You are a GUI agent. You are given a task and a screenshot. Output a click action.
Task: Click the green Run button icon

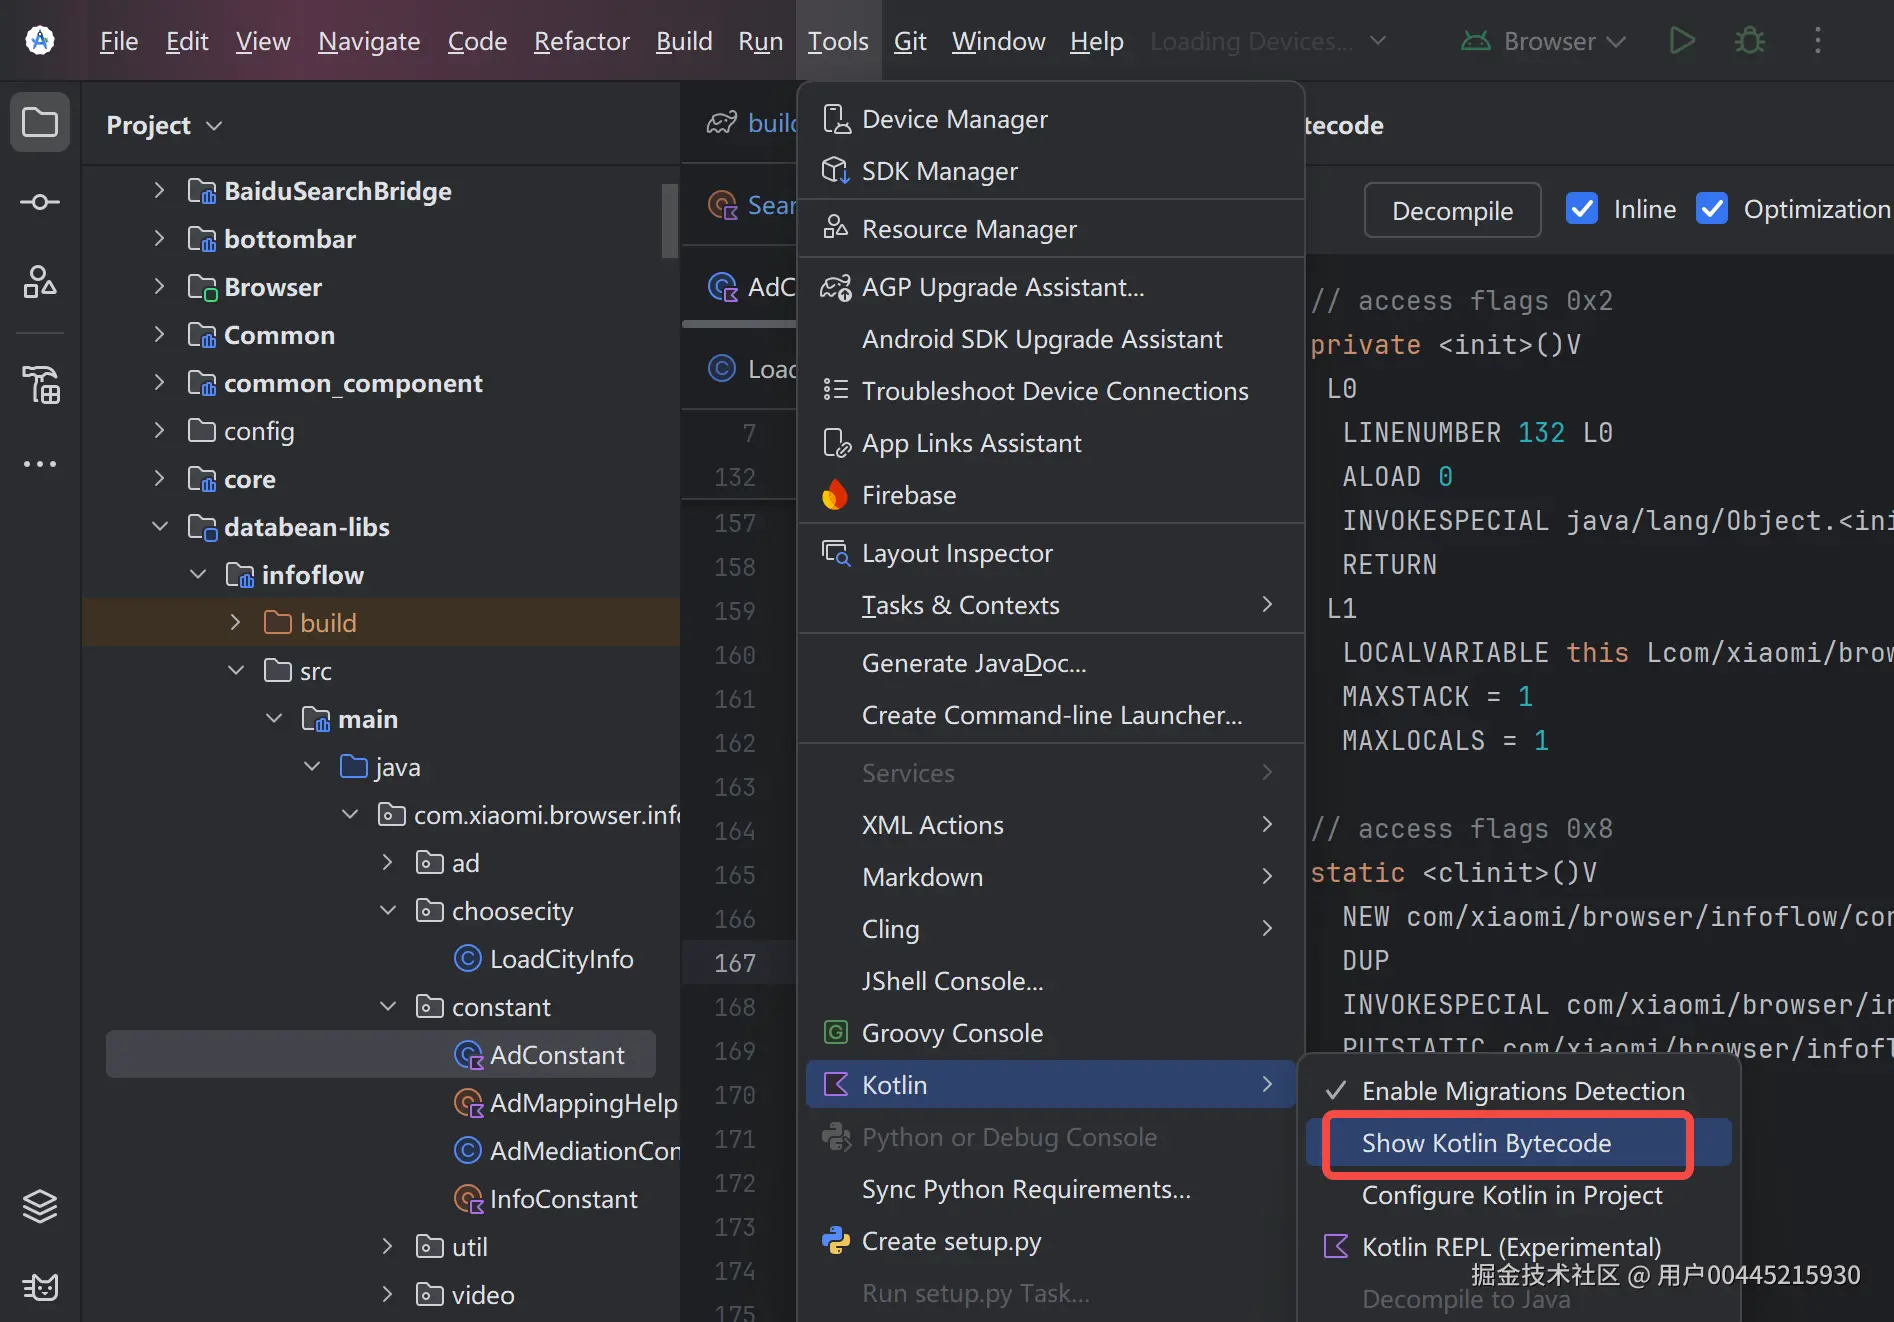point(1682,40)
